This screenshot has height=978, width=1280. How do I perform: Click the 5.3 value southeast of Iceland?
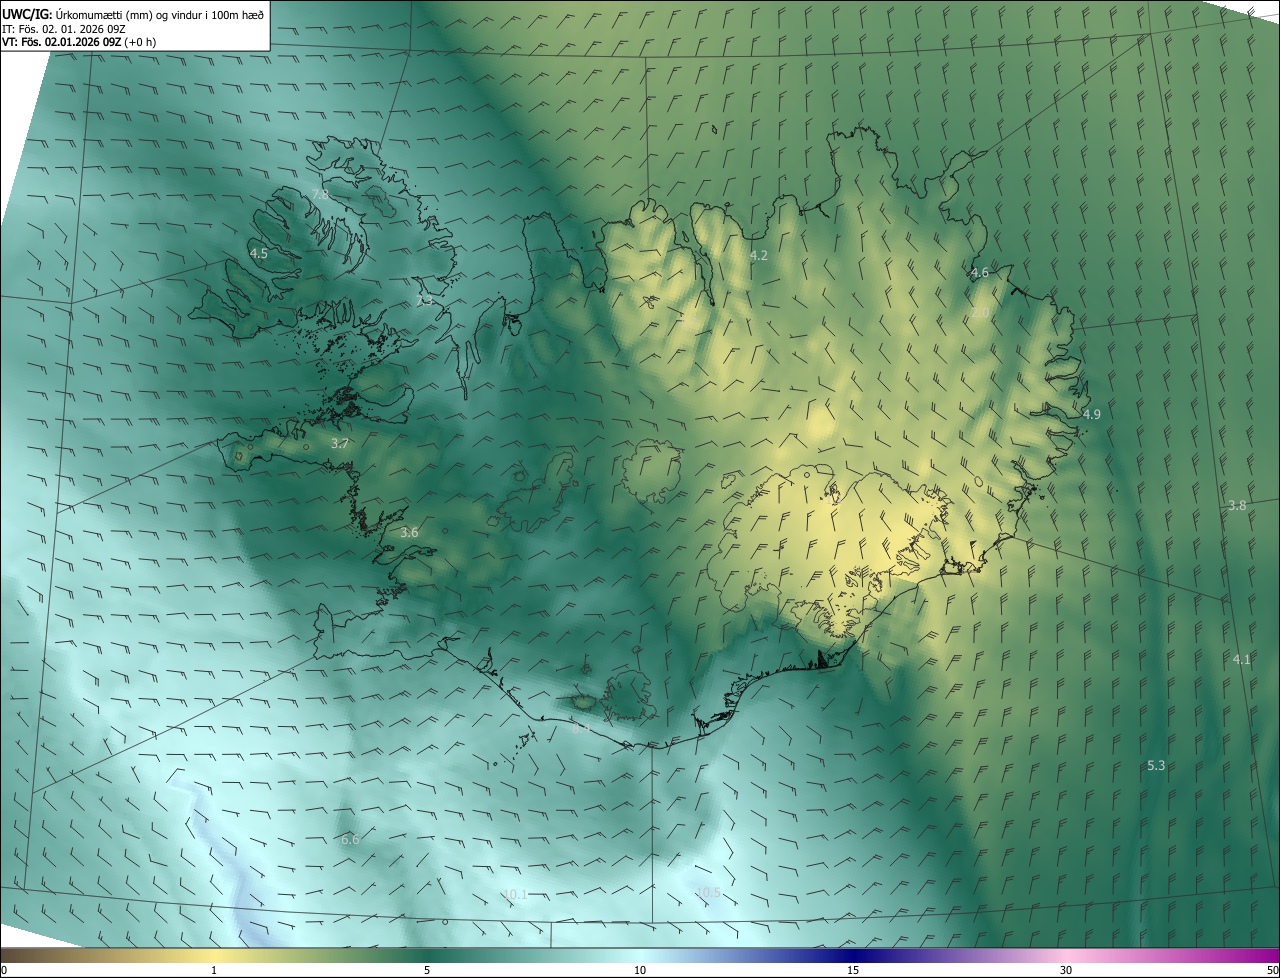(x=1156, y=766)
